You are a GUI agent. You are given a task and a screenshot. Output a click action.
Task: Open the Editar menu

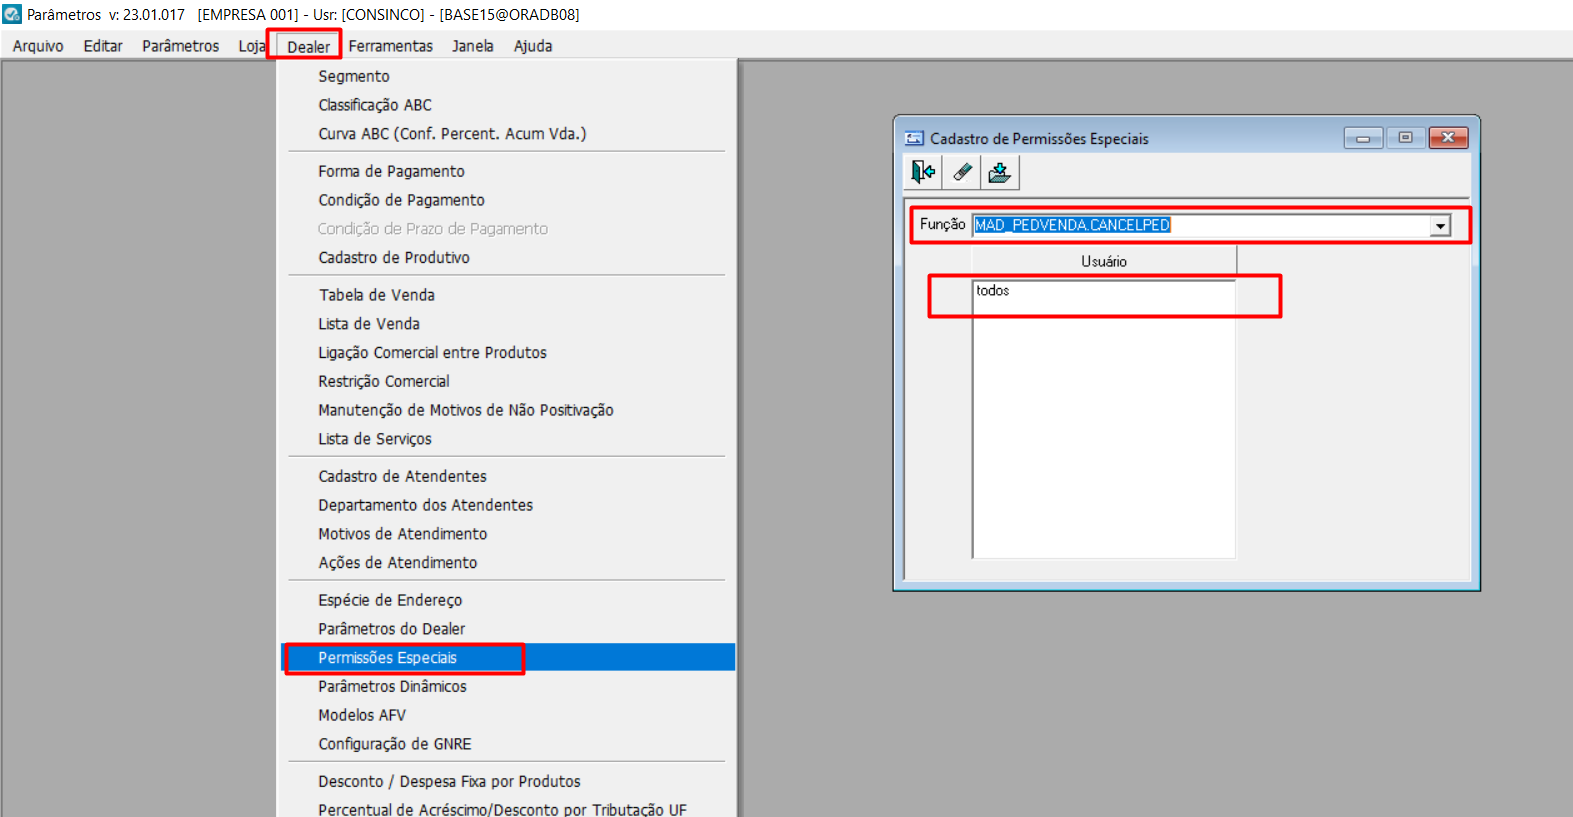click(x=103, y=46)
